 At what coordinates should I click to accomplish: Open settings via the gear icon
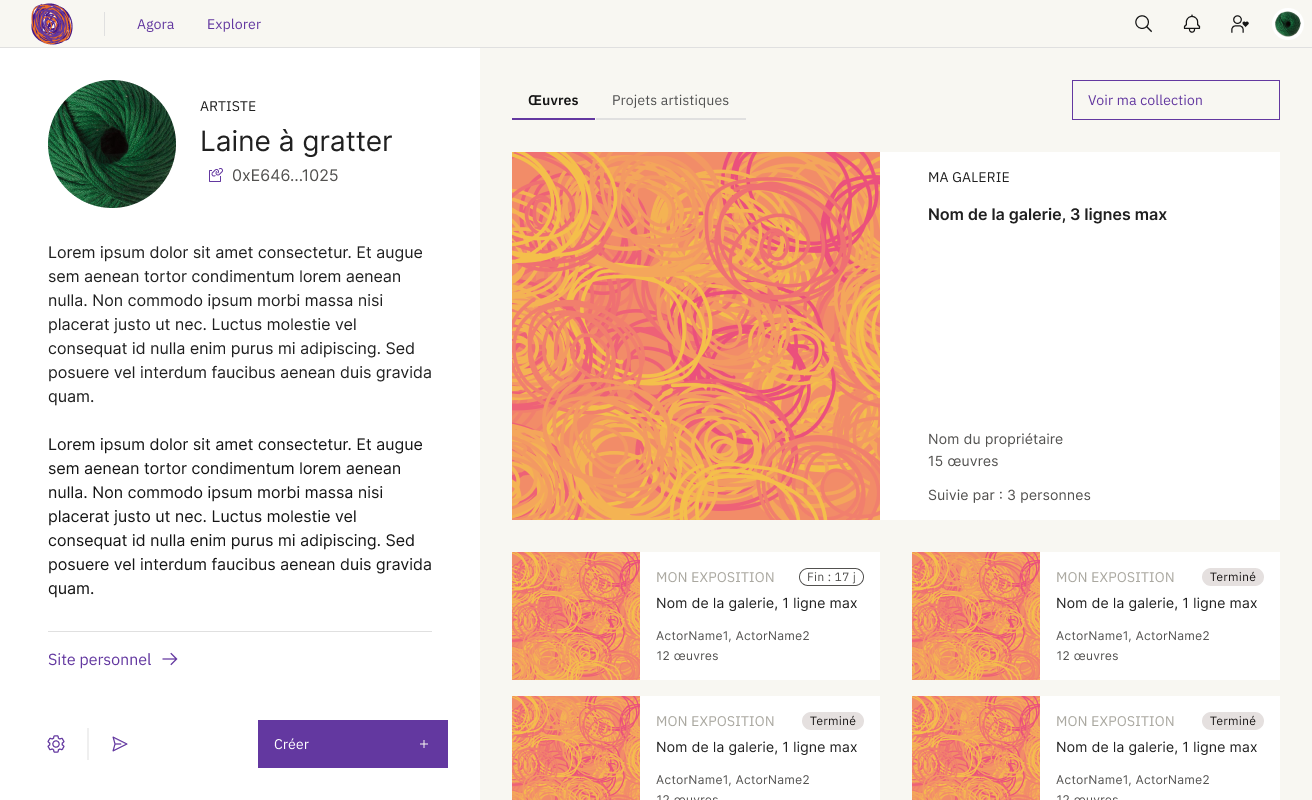coord(56,744)
